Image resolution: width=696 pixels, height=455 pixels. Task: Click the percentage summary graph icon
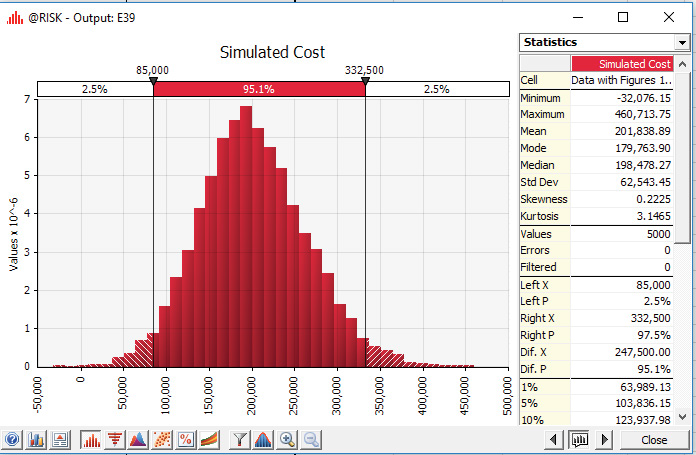click(185, 440)
